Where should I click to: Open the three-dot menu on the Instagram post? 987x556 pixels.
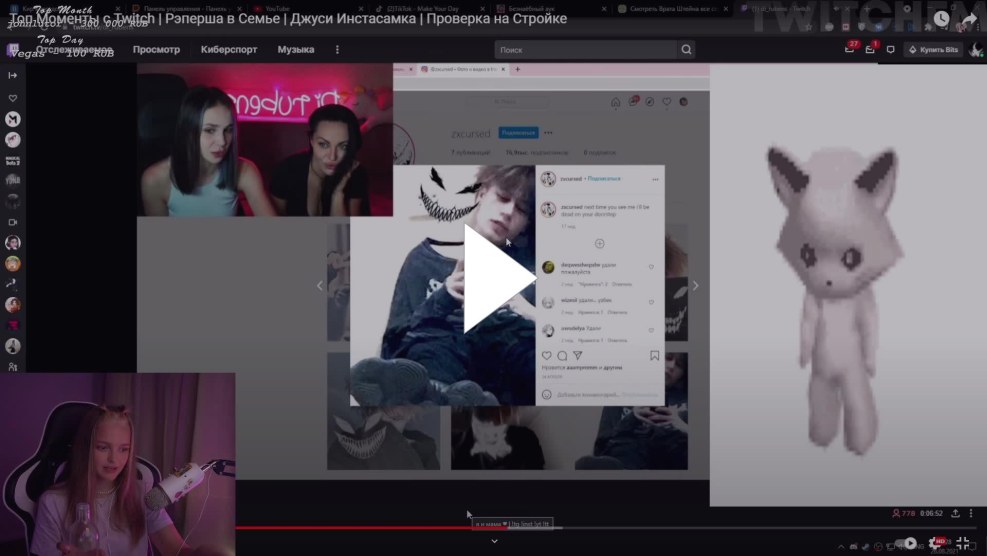point(655,179)
